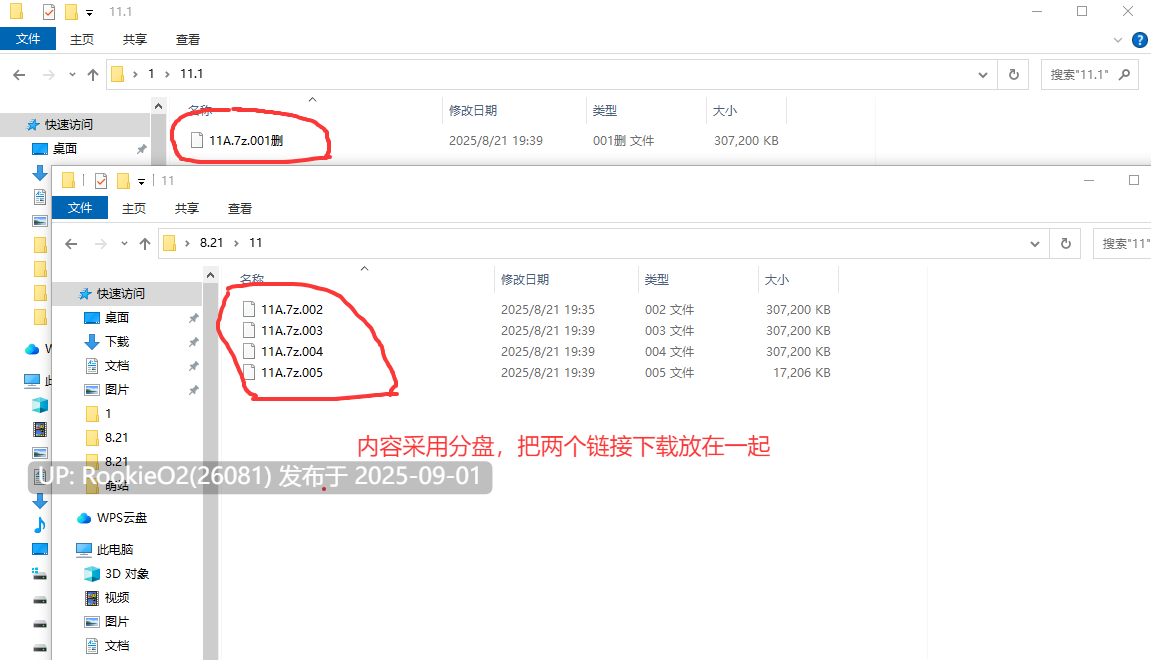Open the 共享 tab in window 11

[186, 208]
